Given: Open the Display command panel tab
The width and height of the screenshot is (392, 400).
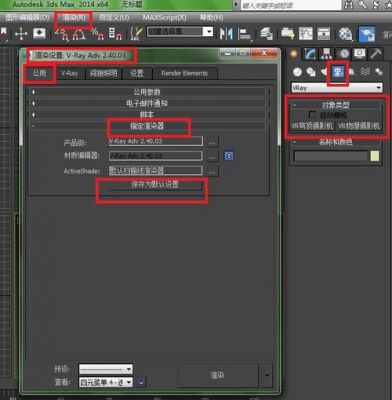Looking at the screenshot, I should point(359,54).
